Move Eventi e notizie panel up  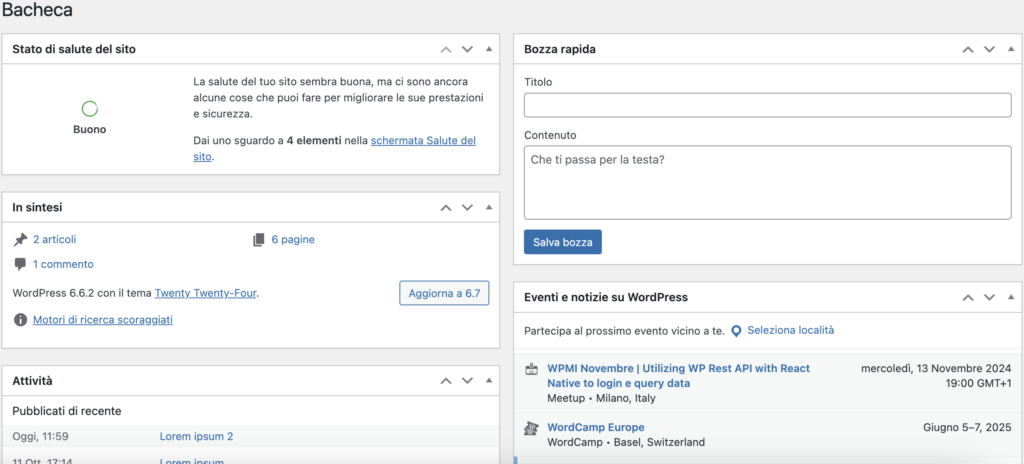tap(967, 298)
